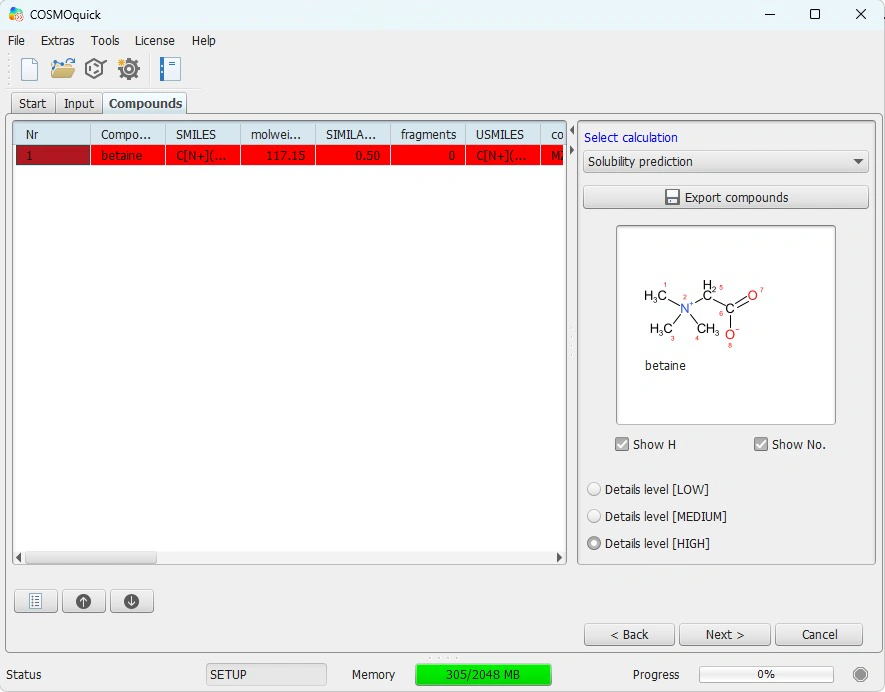Image resolution: width=885 pixels, height=692 pixels.
Task: Click the 0.50 similarity cell
Action: [x=353, y=155]
